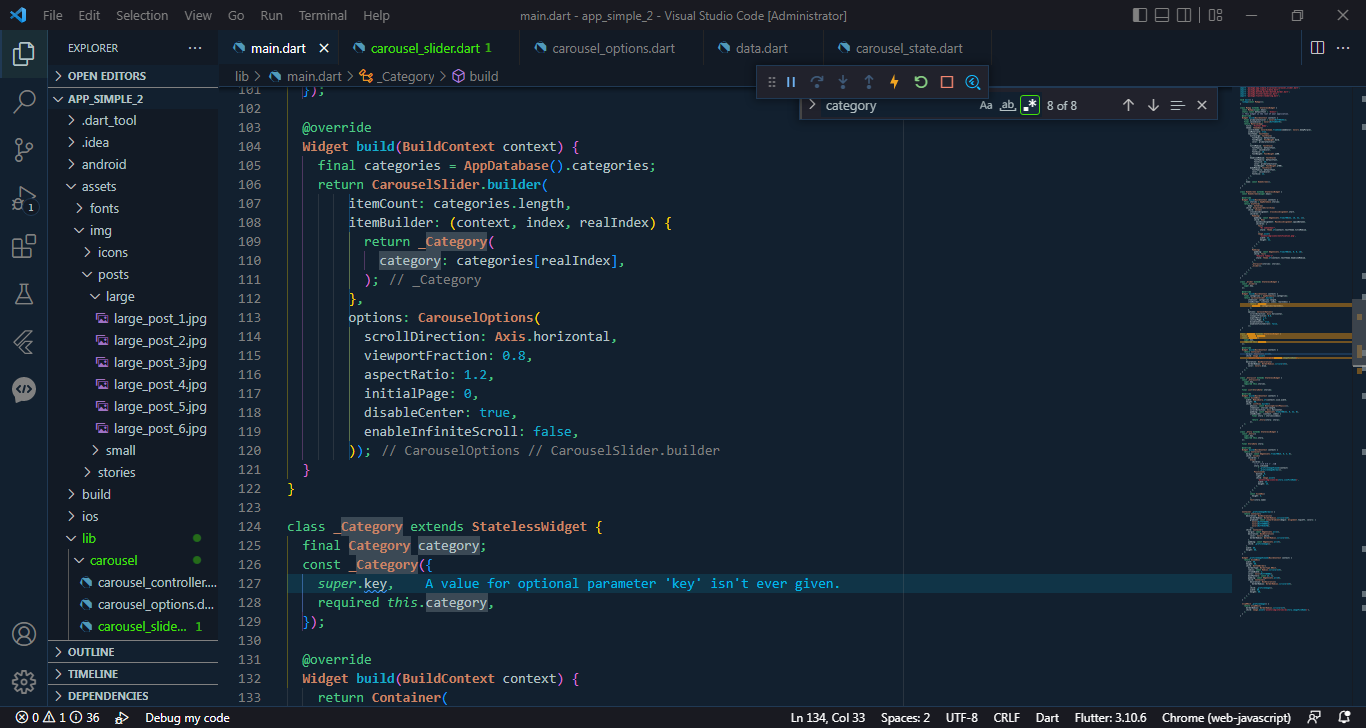1366x728 pixels.
Task: Toggle primary side bar layout
Action: [1141, 15]
